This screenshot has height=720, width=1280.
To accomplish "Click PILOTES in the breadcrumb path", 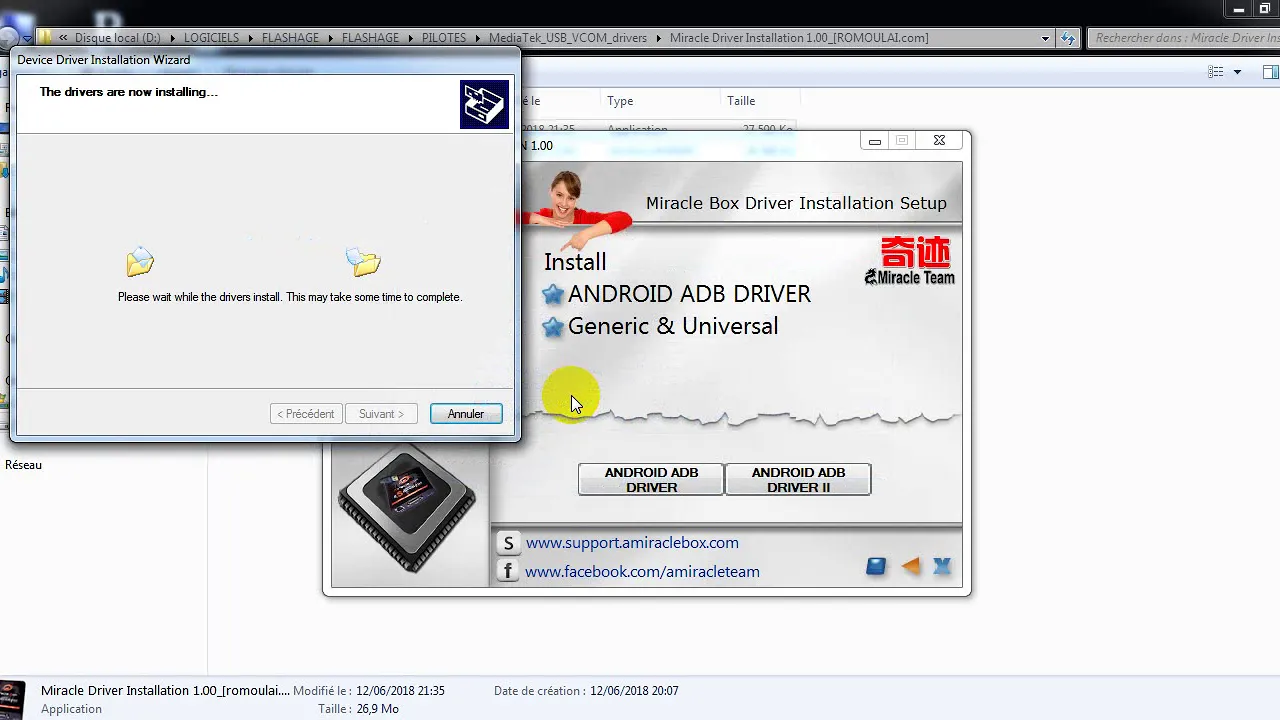I will (444, 38).
